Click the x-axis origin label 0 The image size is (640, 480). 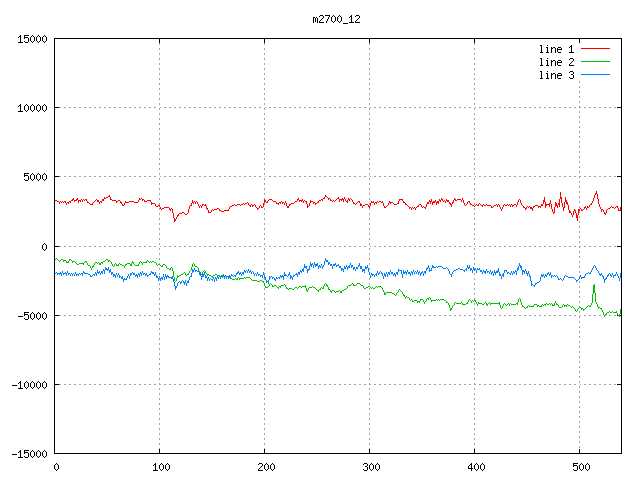coord(56,467)
